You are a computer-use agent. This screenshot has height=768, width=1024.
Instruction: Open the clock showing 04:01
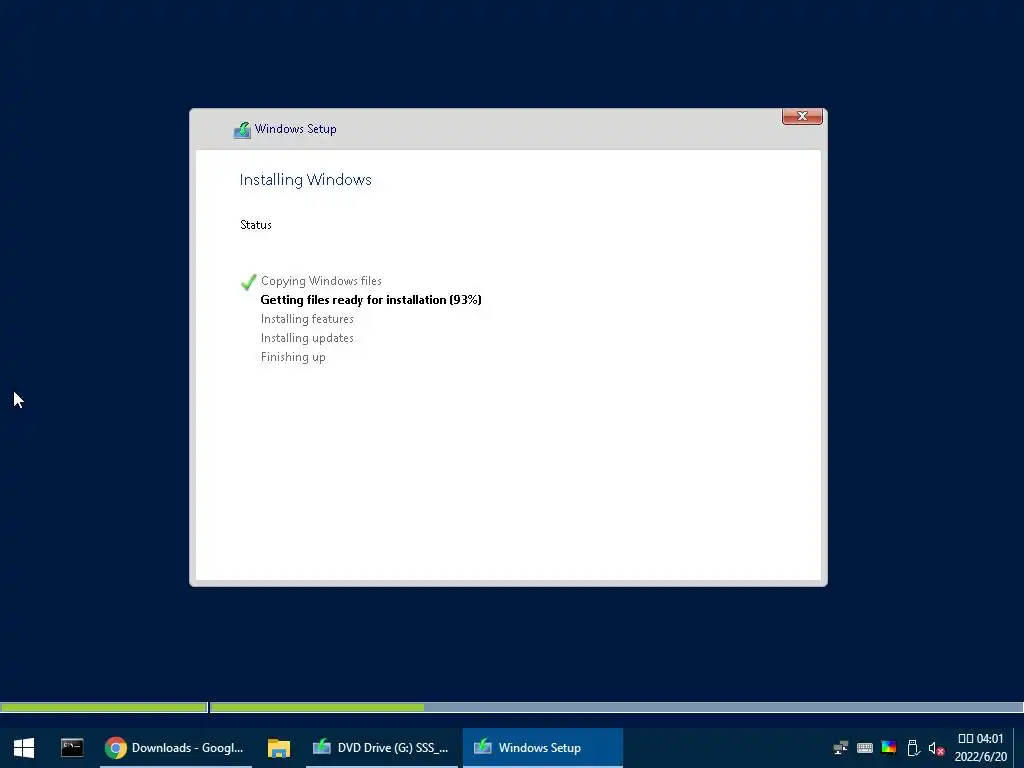(981, 739)
